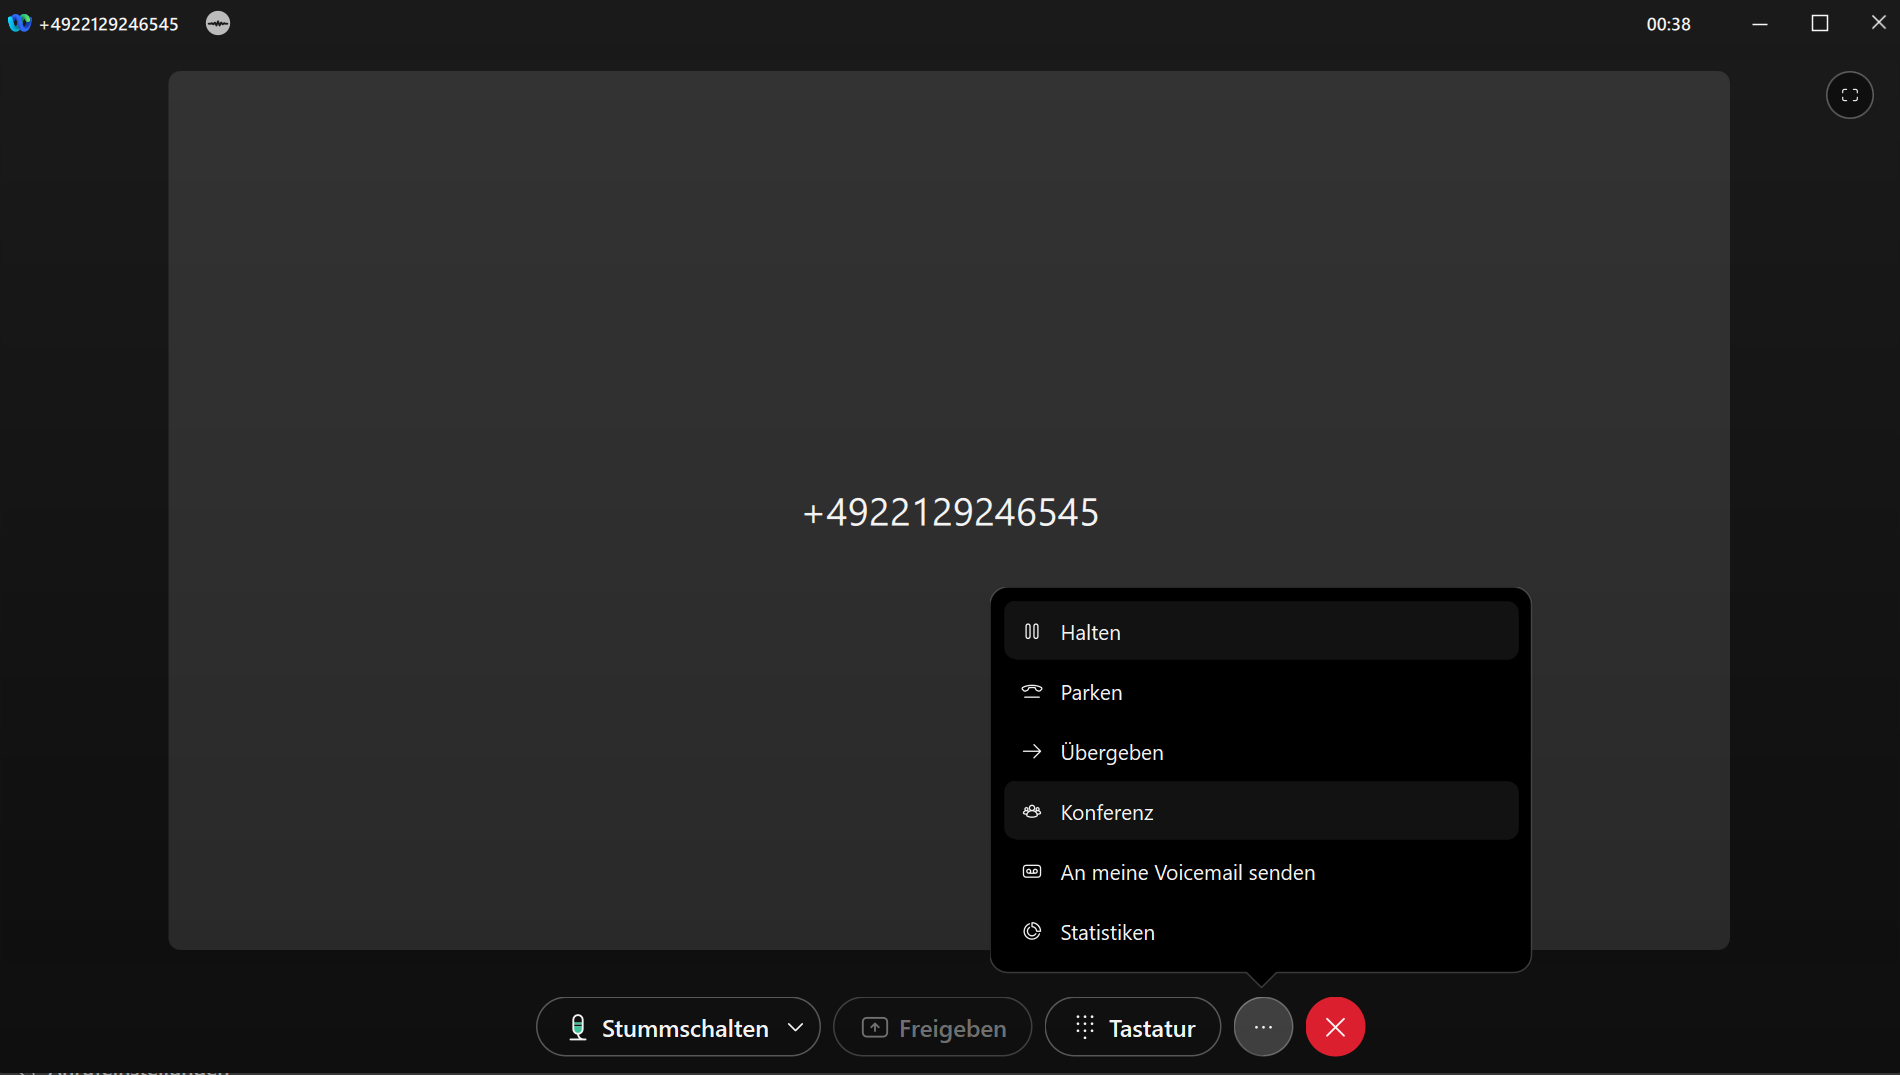Image resolution: width=1900 pixels, height=1075 pixels.
Task: Expand the chevron next to Stummschalten
Action: click(x=796, y=1027)
